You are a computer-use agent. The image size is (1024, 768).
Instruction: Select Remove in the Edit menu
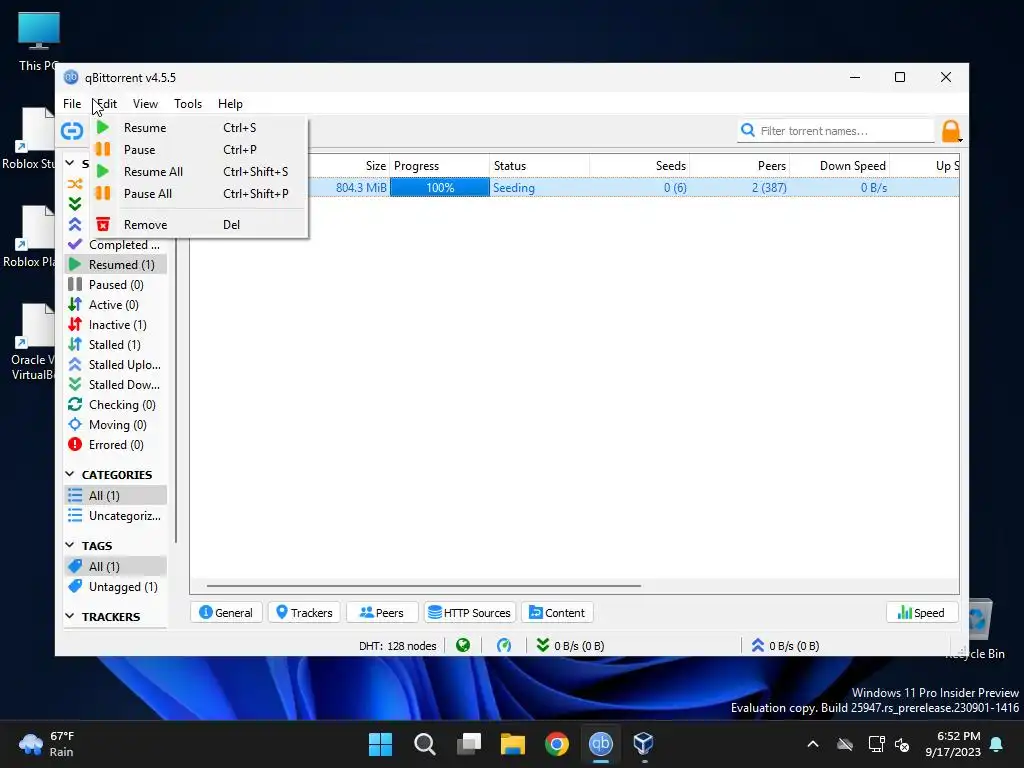coord(199,225)
